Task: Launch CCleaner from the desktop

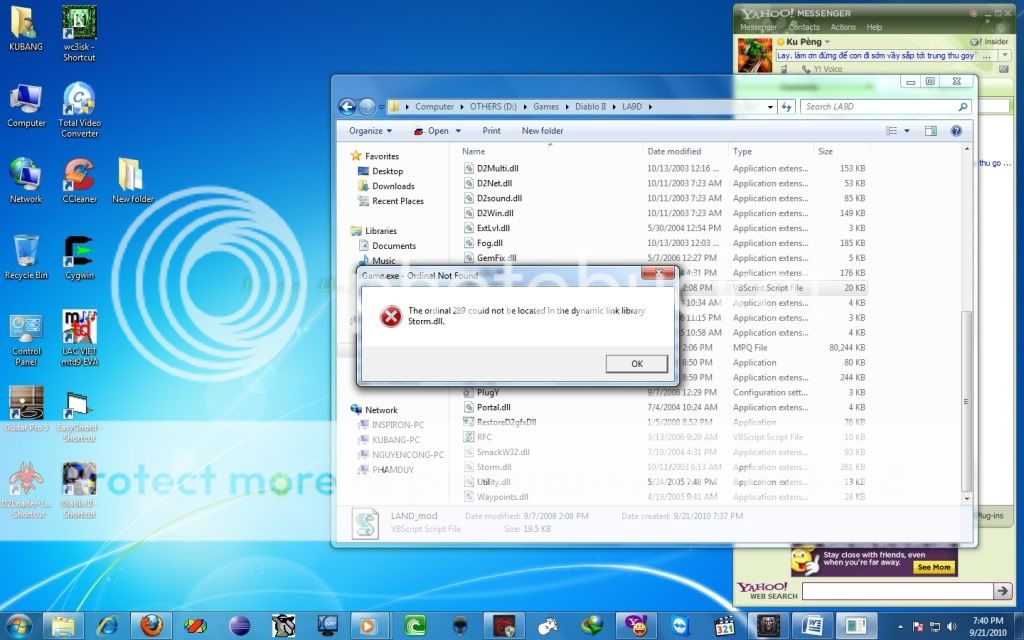Action: click(x=79, y=181)
